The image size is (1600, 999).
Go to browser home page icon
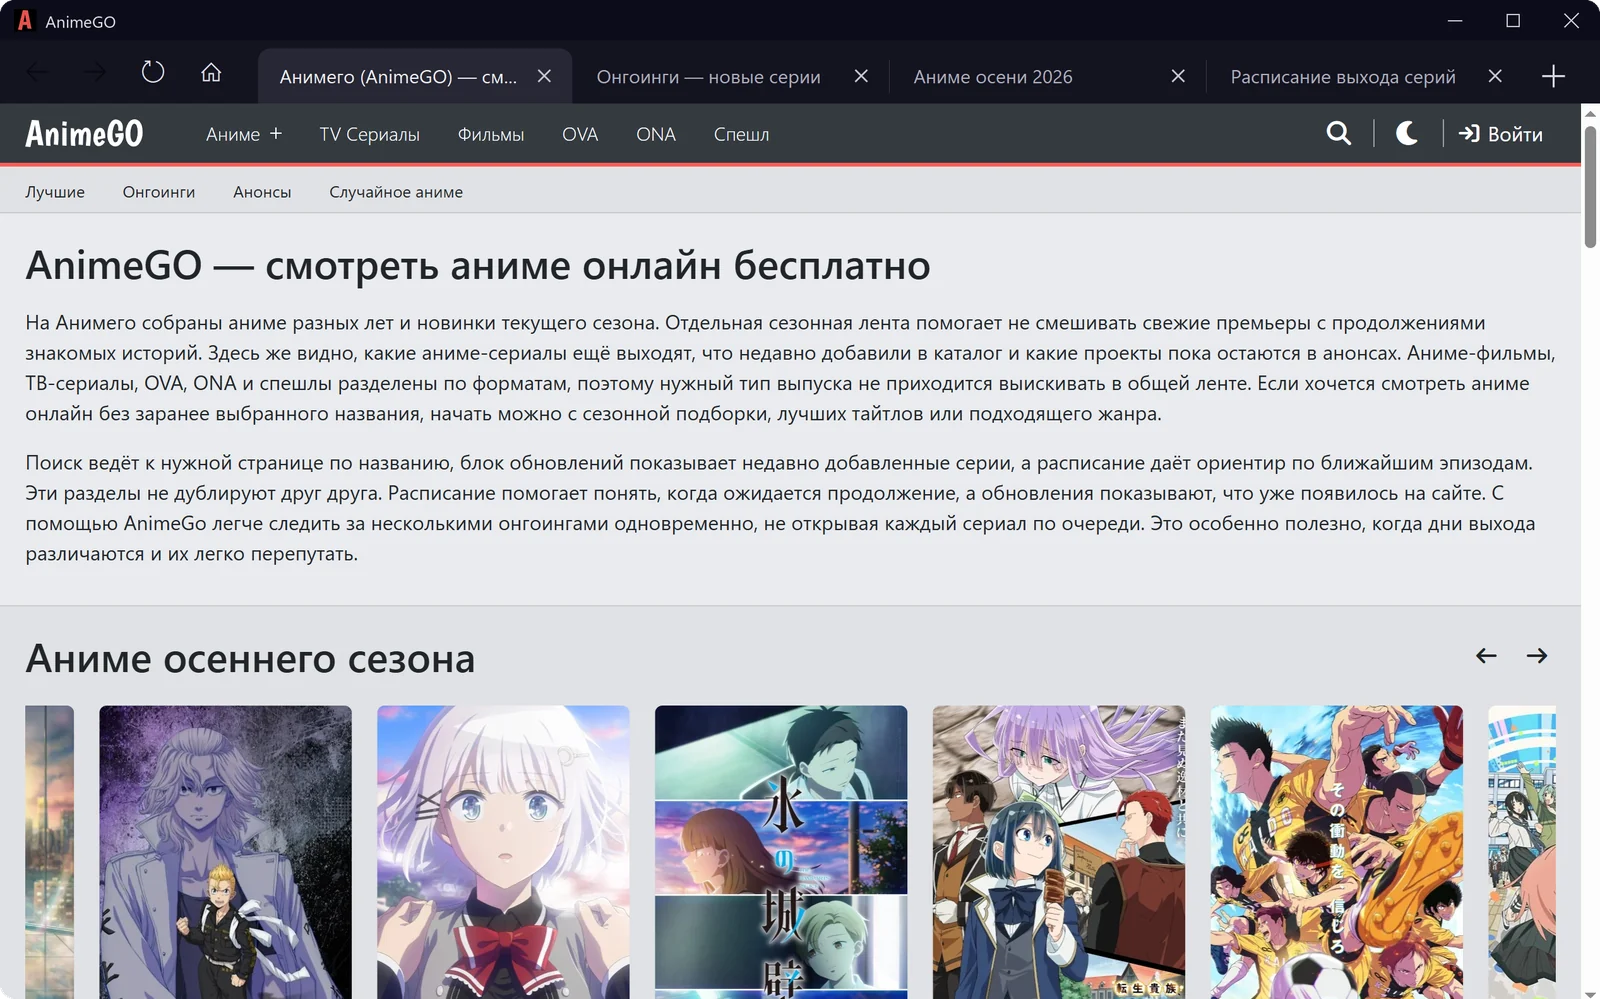(211, 73)
